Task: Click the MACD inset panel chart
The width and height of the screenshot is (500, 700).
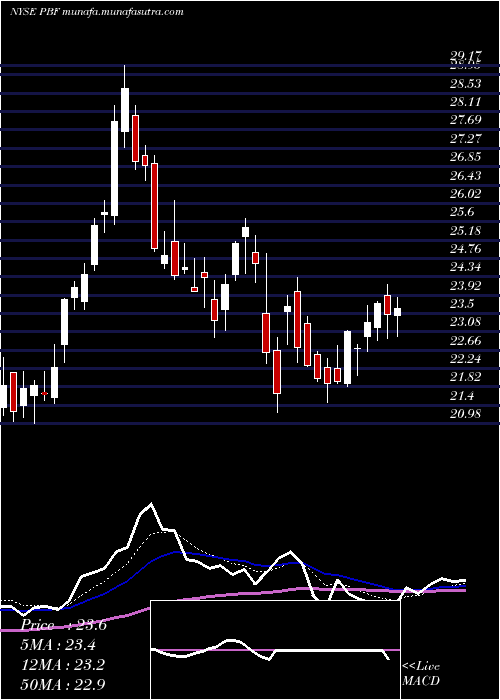Action: [275, 650]
